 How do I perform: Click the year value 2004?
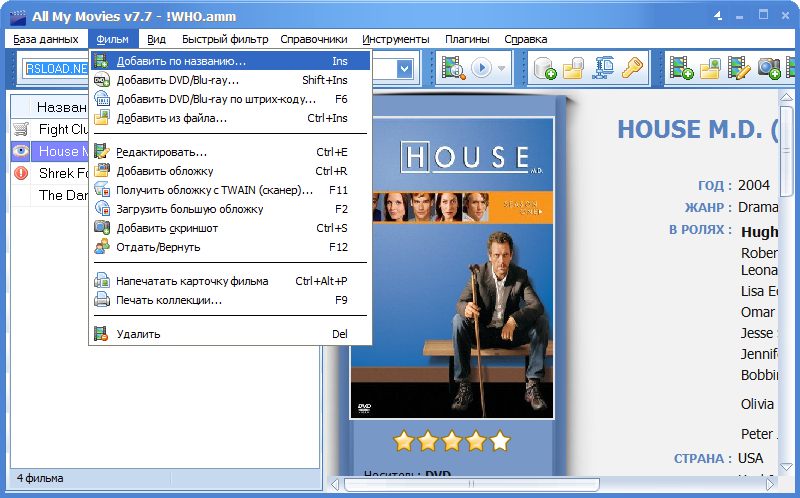click(x=754, y=185)
